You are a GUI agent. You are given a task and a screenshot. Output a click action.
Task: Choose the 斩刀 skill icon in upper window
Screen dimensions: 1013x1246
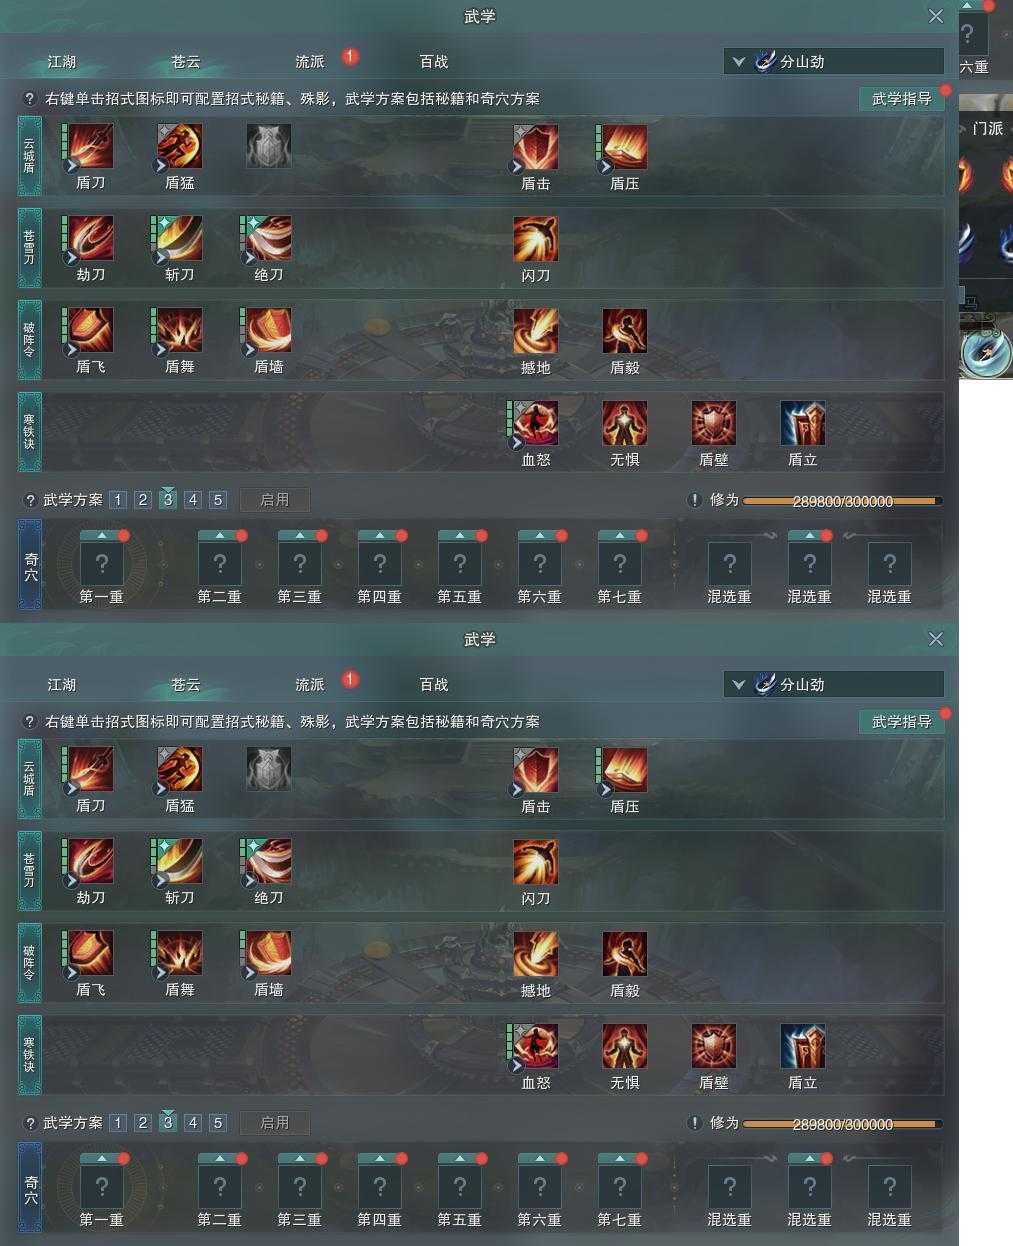tap(180, 239)
